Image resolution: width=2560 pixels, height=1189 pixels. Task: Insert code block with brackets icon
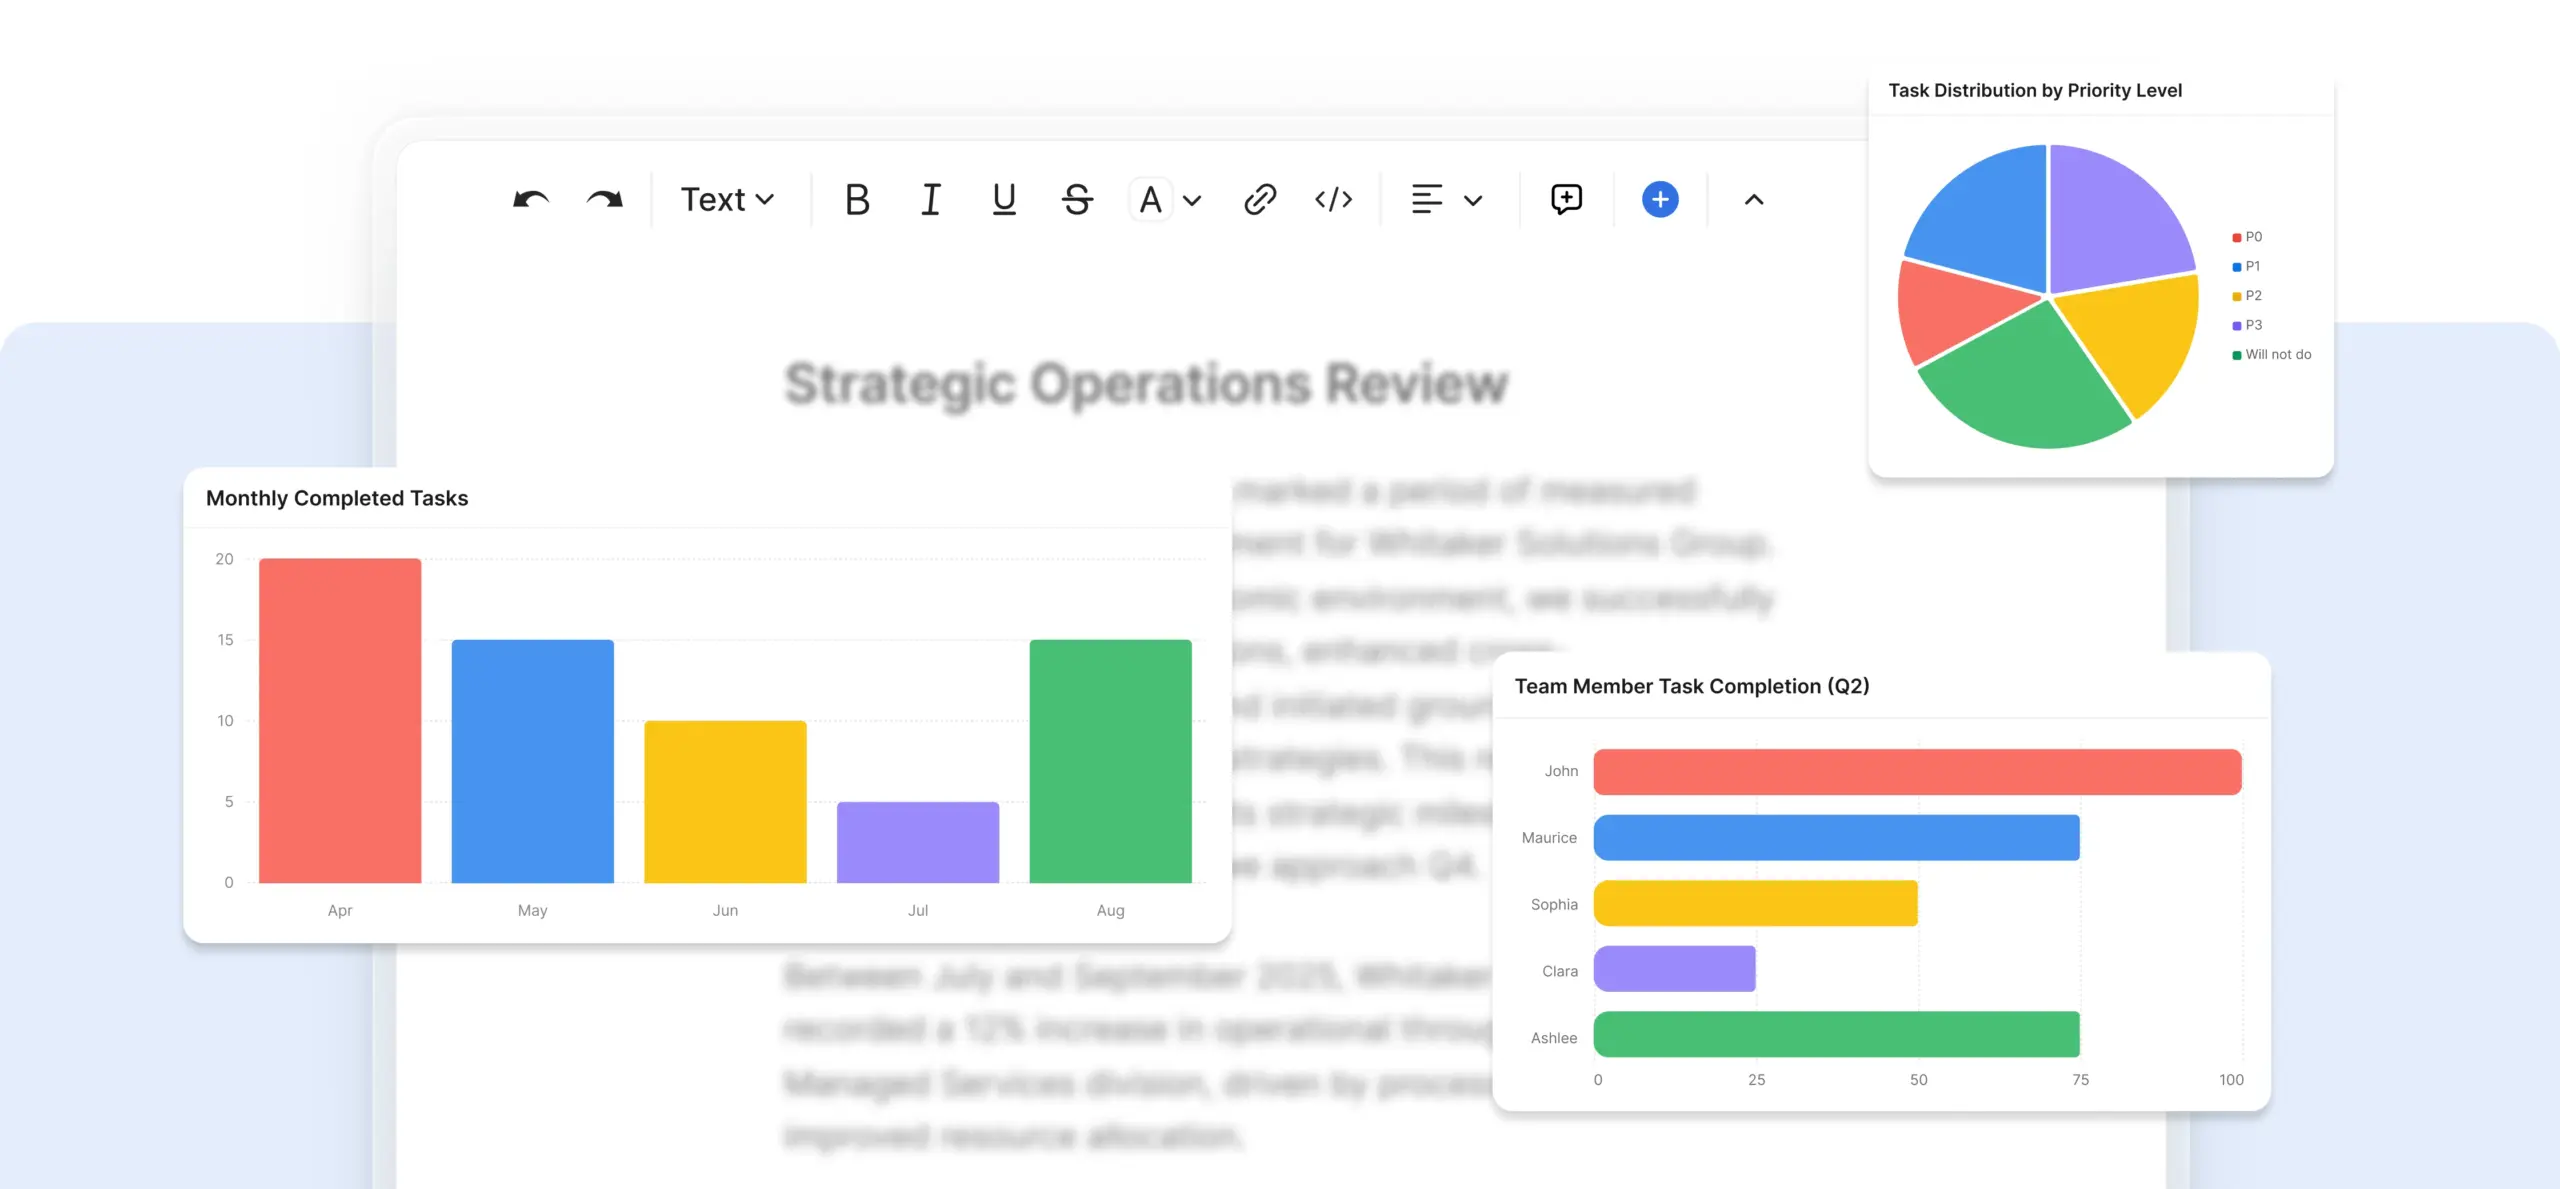click(1333, 200)
